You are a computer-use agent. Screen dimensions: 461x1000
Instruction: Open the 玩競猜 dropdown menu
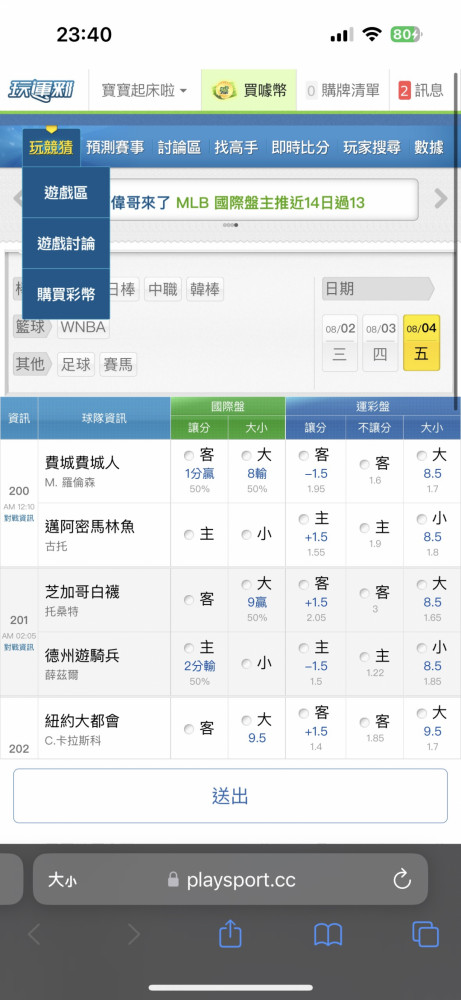coord(51,148)
